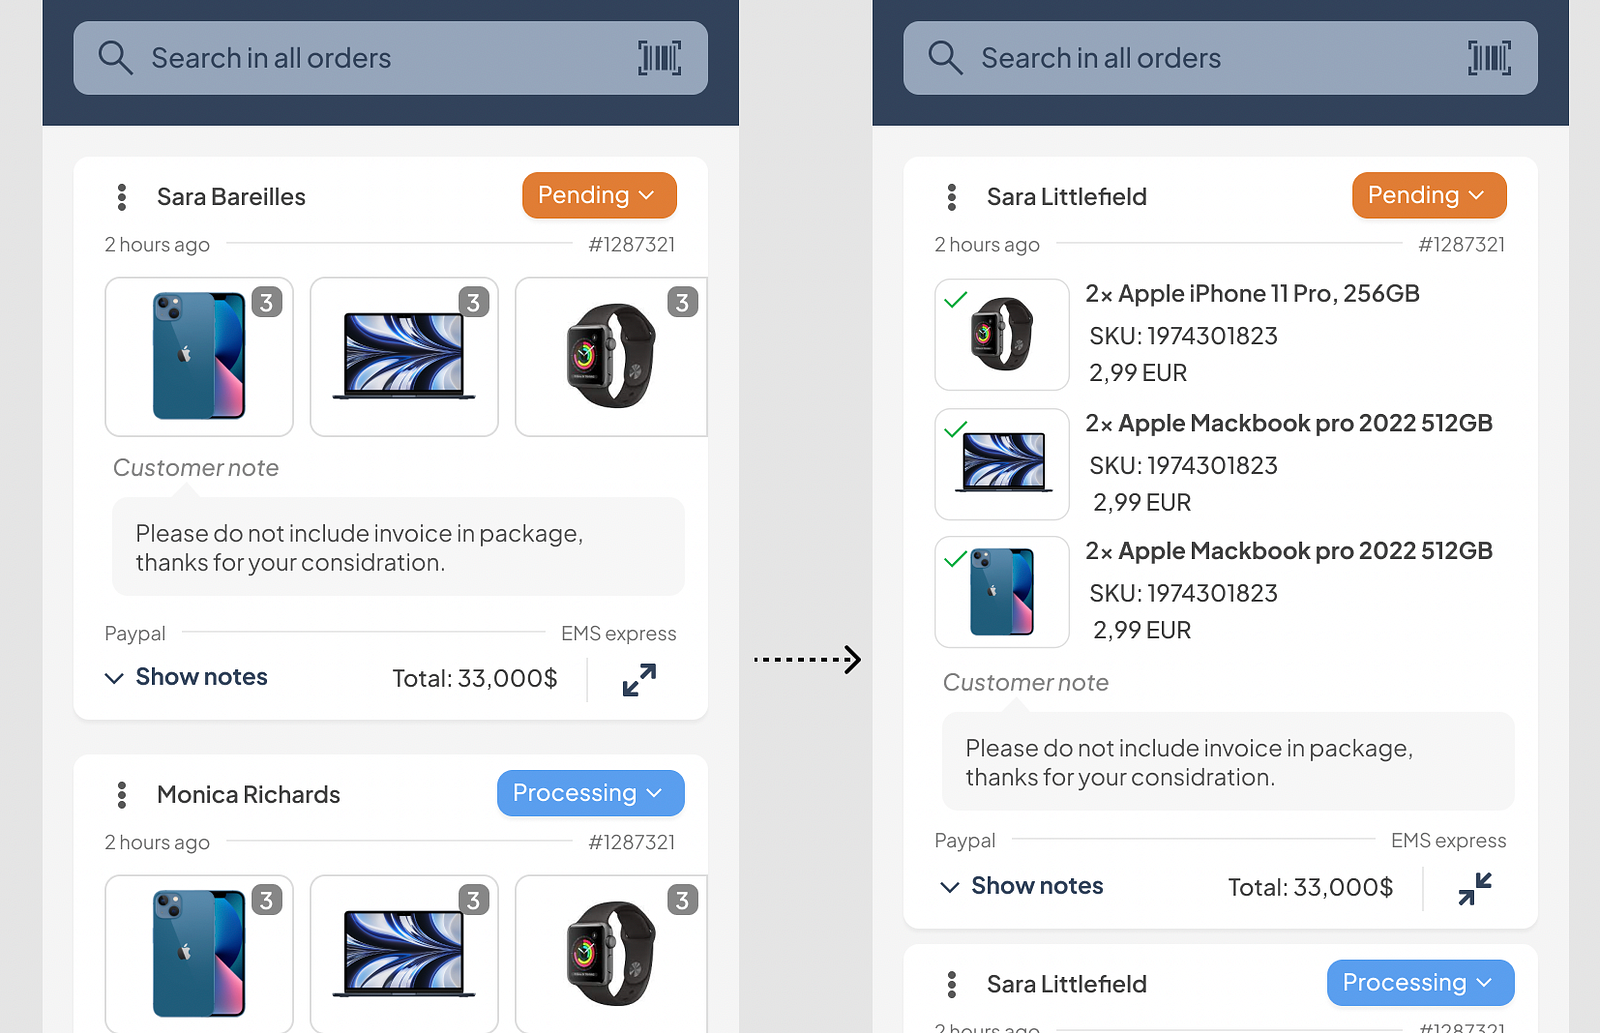Screen dimensions: 1600x1033
Task: Expand Show notes in Sara Bareilles order
Action: point(186,677)
